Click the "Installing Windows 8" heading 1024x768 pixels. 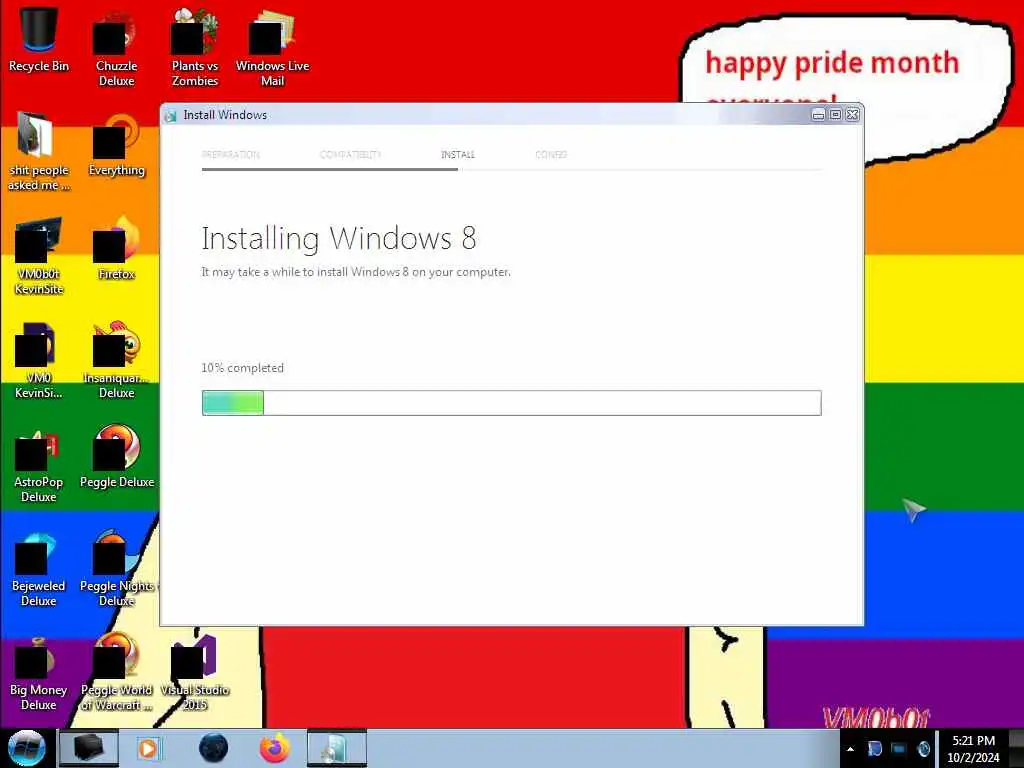point(339,239)
